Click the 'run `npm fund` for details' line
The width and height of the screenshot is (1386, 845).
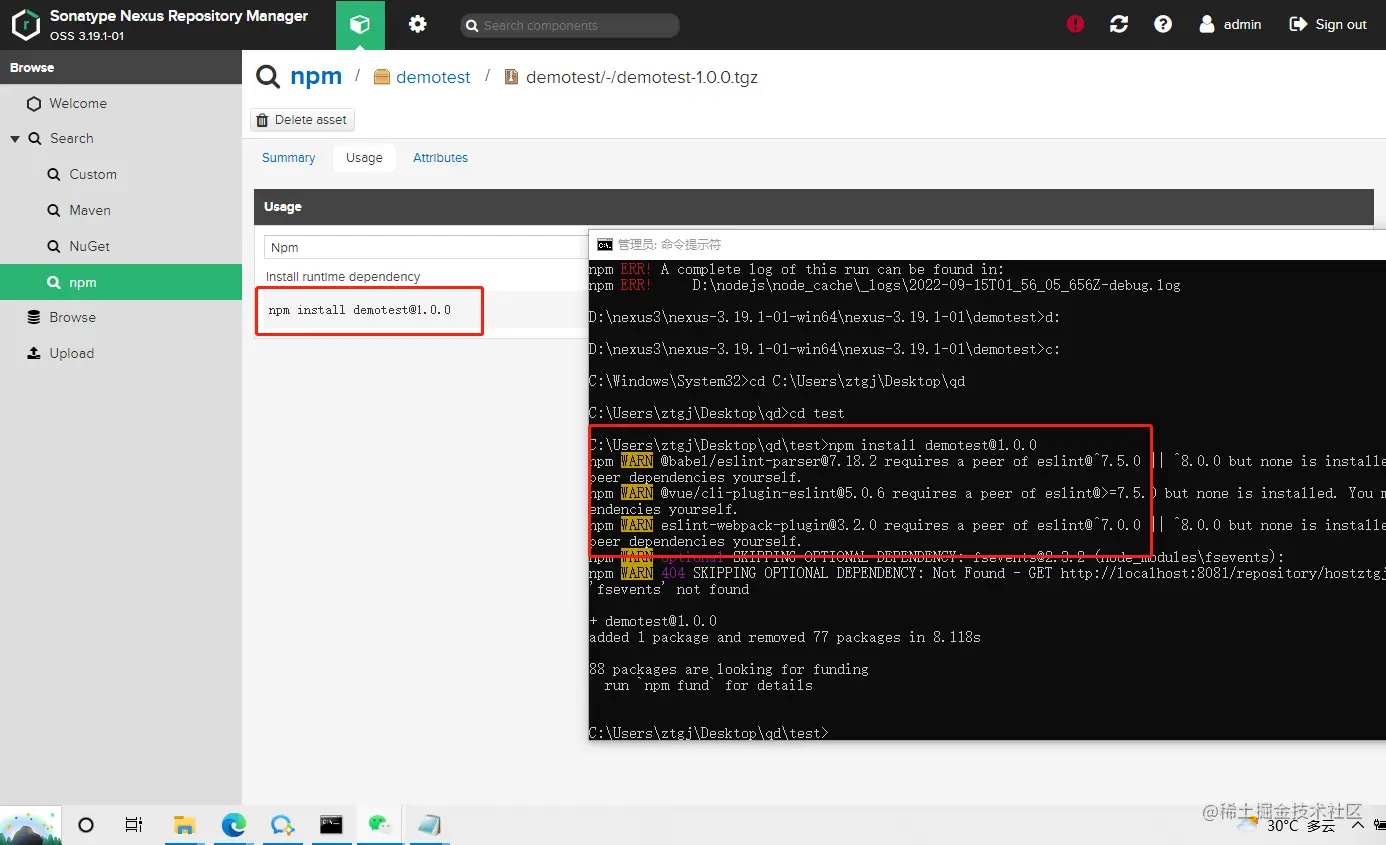(x=709, y=685)
